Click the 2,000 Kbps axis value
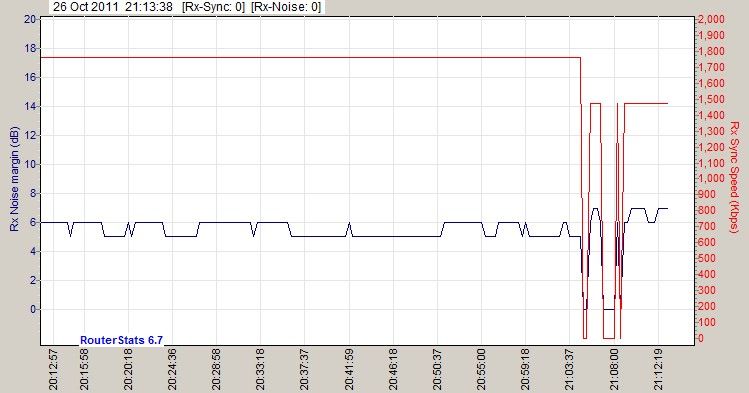Viewport: 749px width, 393px height. pos(712,19)
